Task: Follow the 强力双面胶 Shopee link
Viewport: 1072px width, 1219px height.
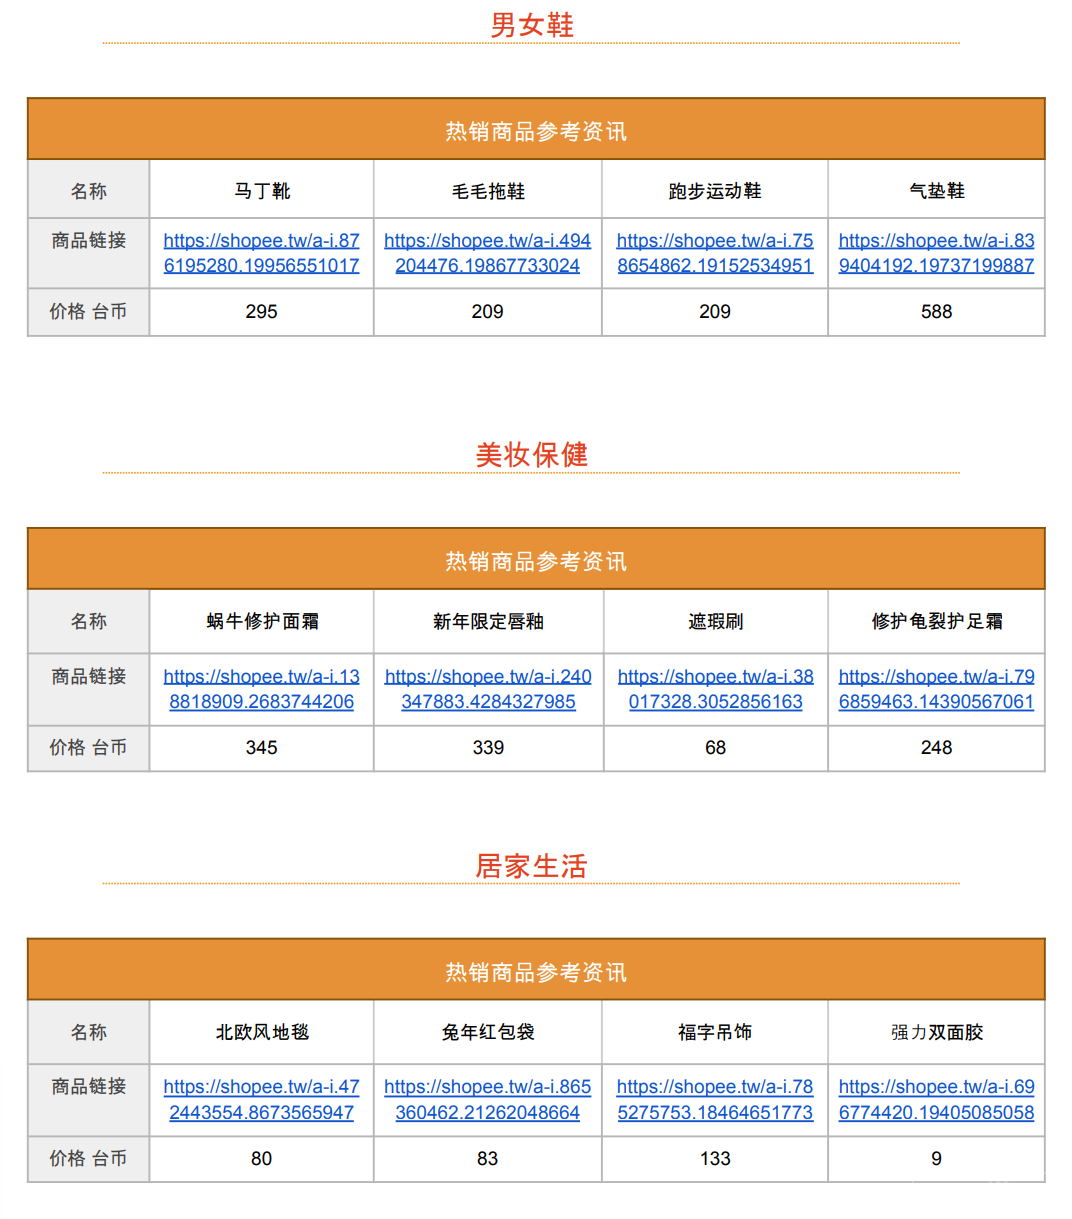Action: (x=936, y=1099)
